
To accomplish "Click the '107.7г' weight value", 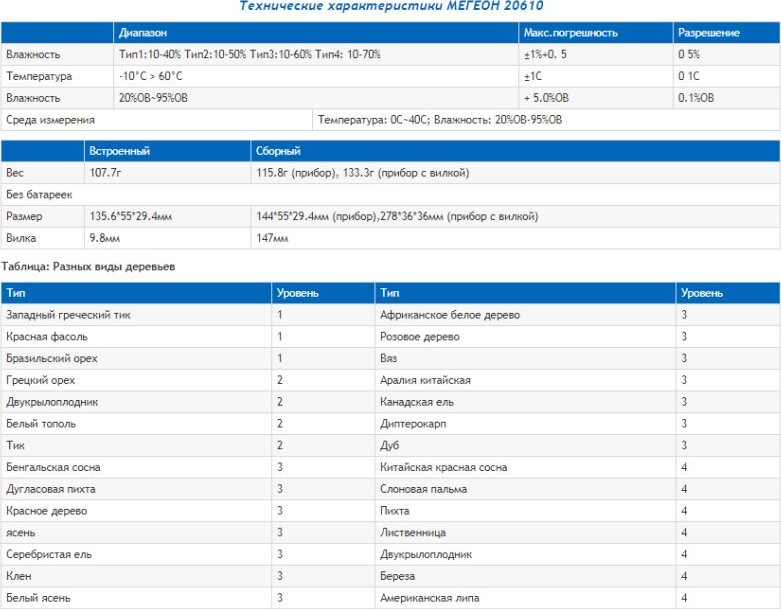I will pos(105,173).
